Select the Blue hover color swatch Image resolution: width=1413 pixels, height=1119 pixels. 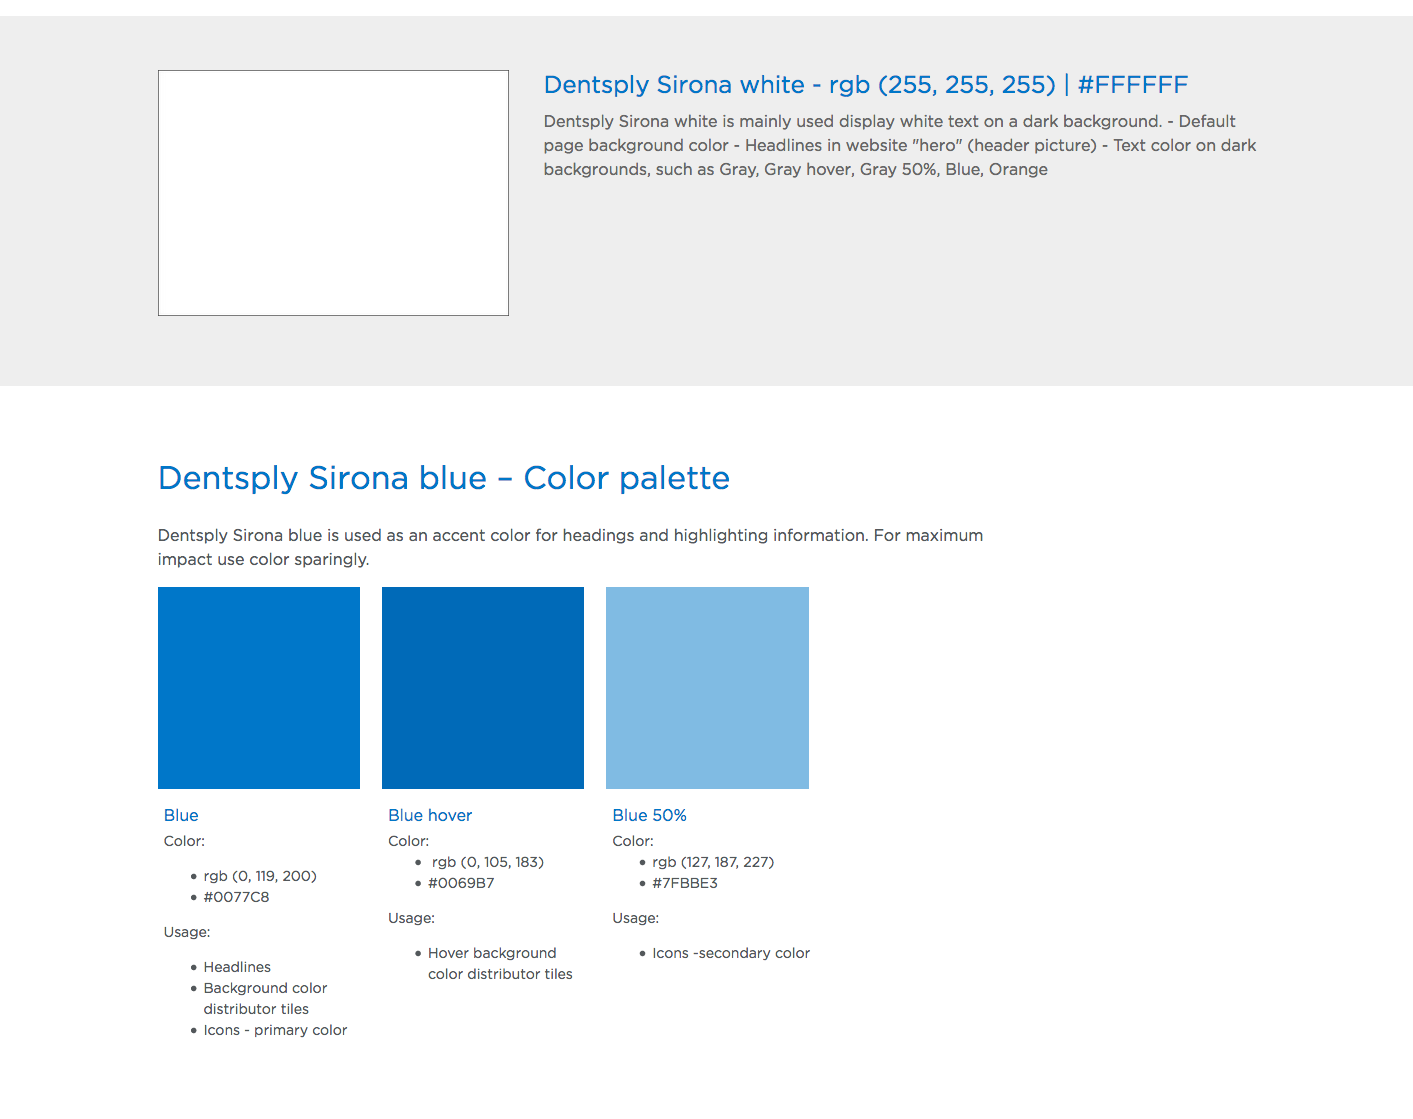(483, 688)
